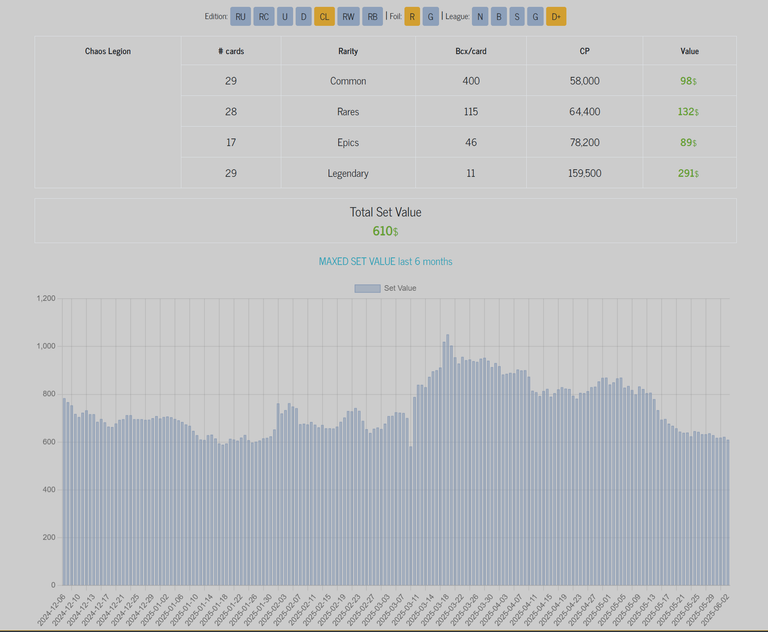This screenshot has height=632, width=768.
Task: Click the first chart bar at 2024-12-06
Action: [64, 491]
